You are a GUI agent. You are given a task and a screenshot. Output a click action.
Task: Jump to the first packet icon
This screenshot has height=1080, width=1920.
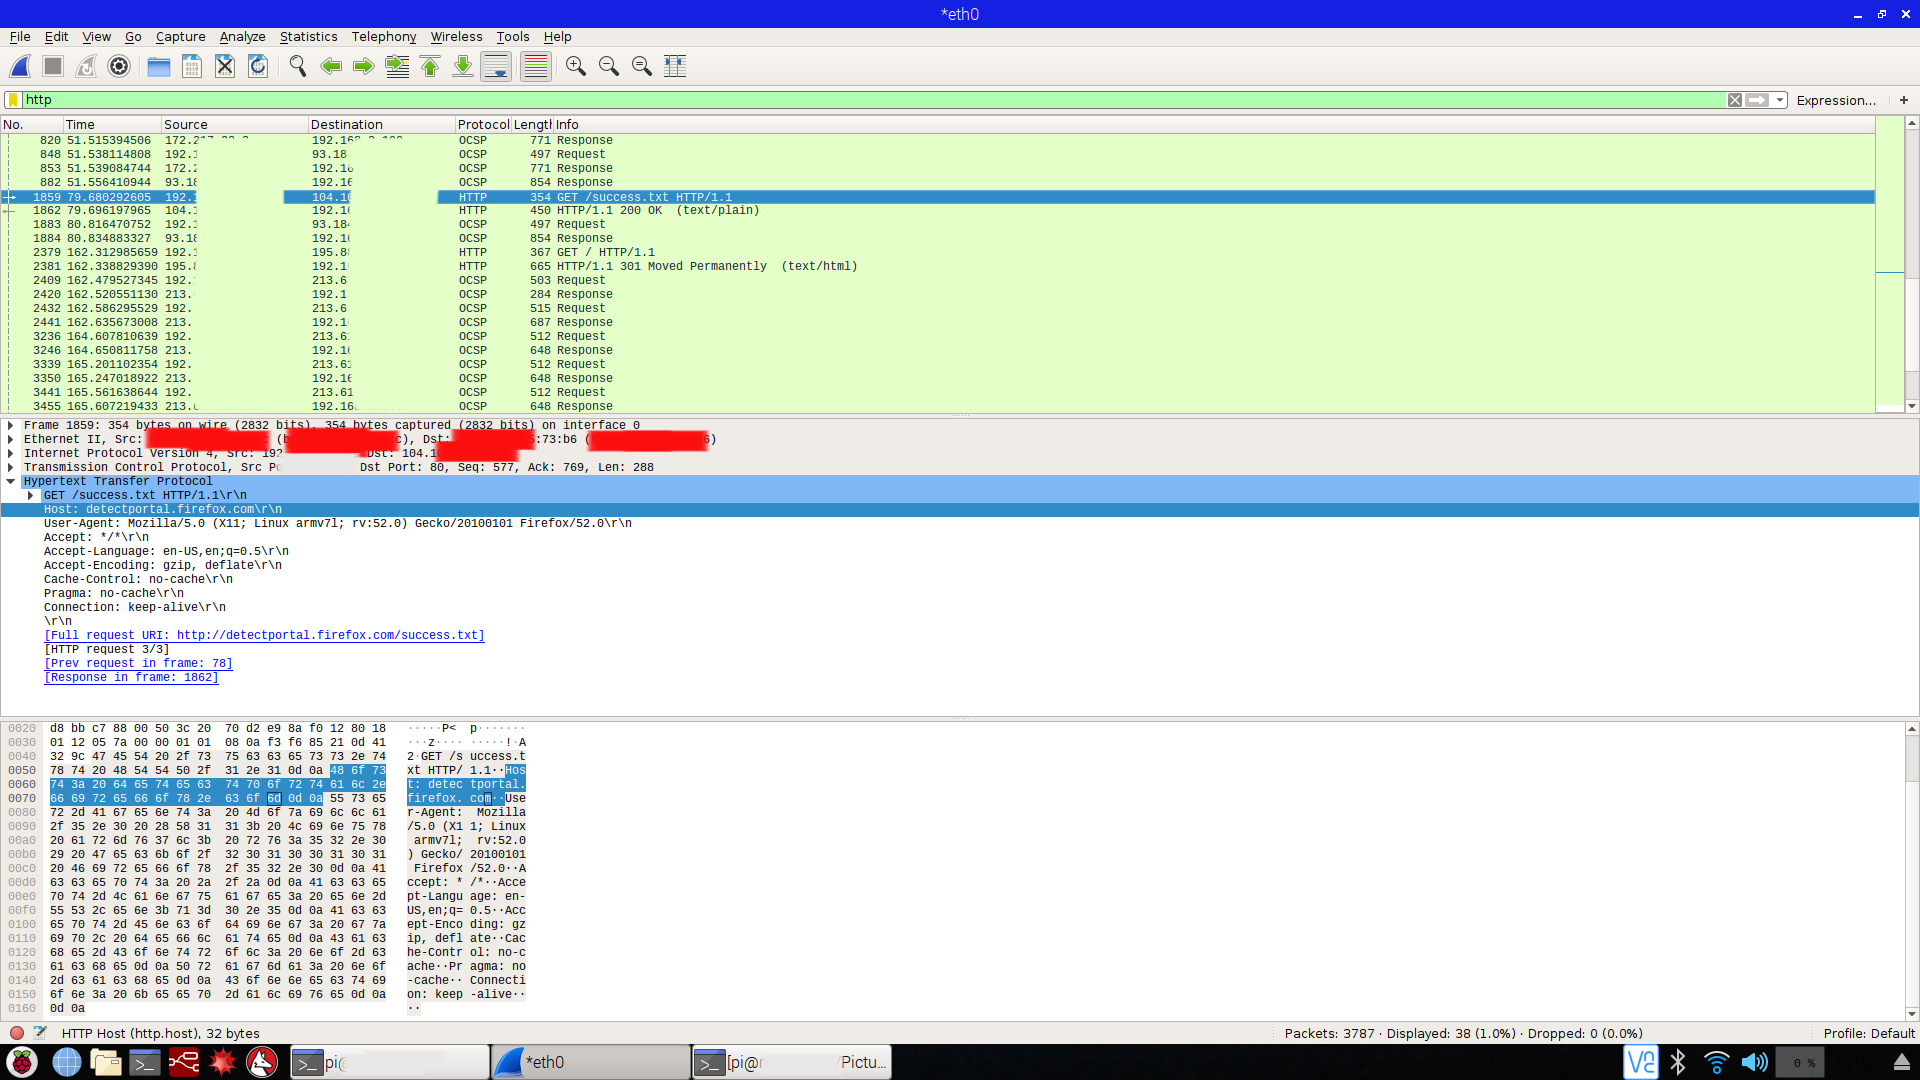pyautogui.click(x=430, y=66)
